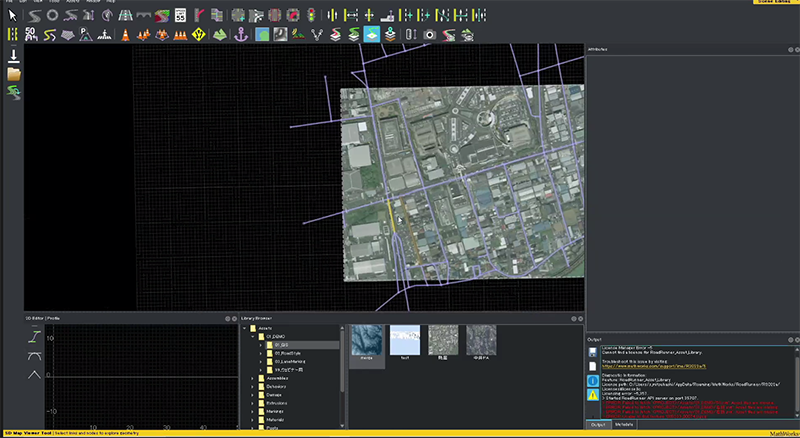800x438 pixels.
Task: Choose the traffic signal tool
Action: pos(311,16)
